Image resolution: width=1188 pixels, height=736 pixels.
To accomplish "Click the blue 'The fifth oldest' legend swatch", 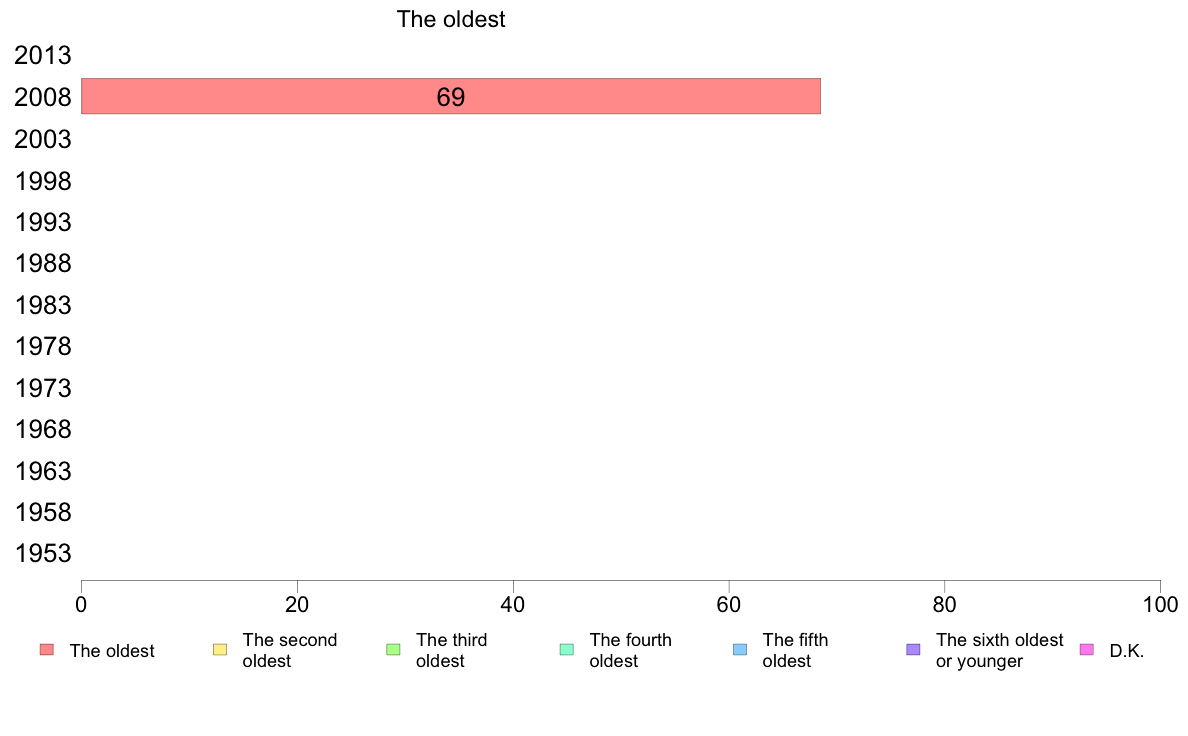I will [740, 650].
